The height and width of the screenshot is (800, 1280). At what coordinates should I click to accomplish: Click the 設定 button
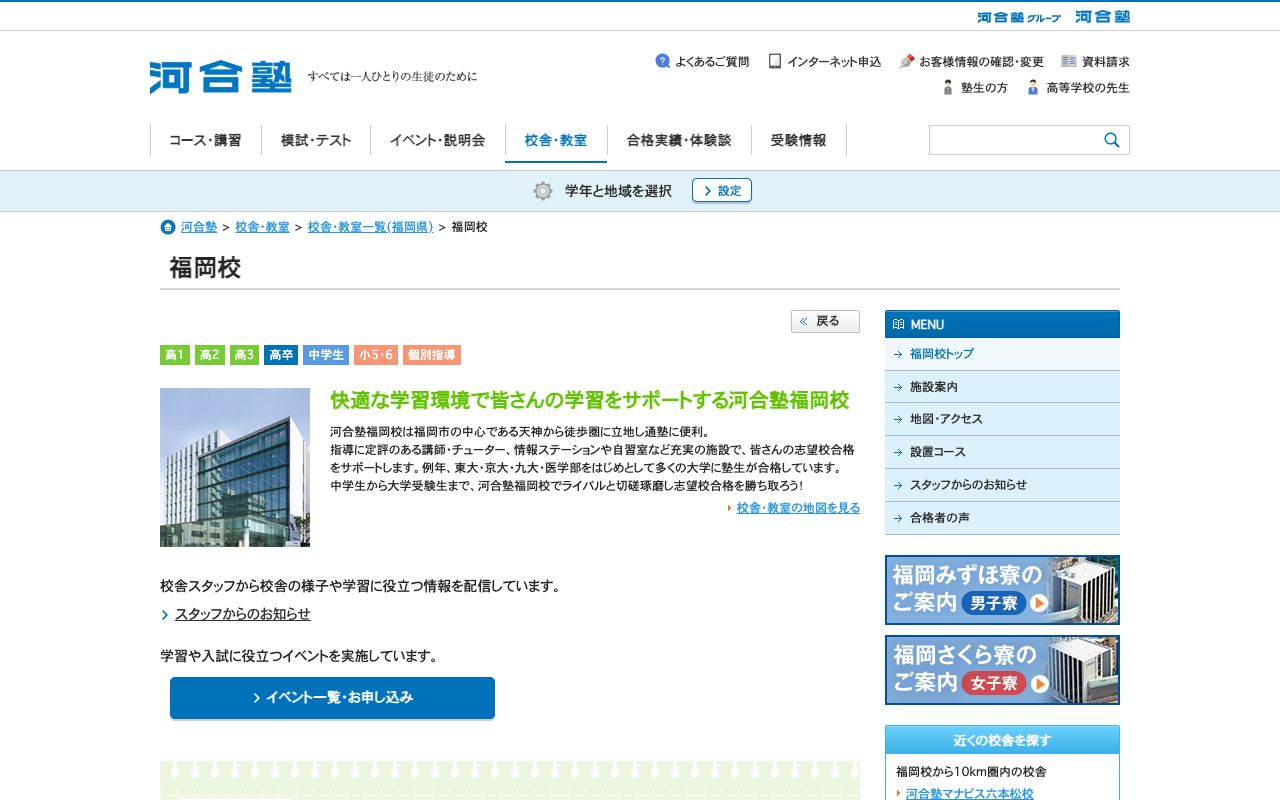722,190
